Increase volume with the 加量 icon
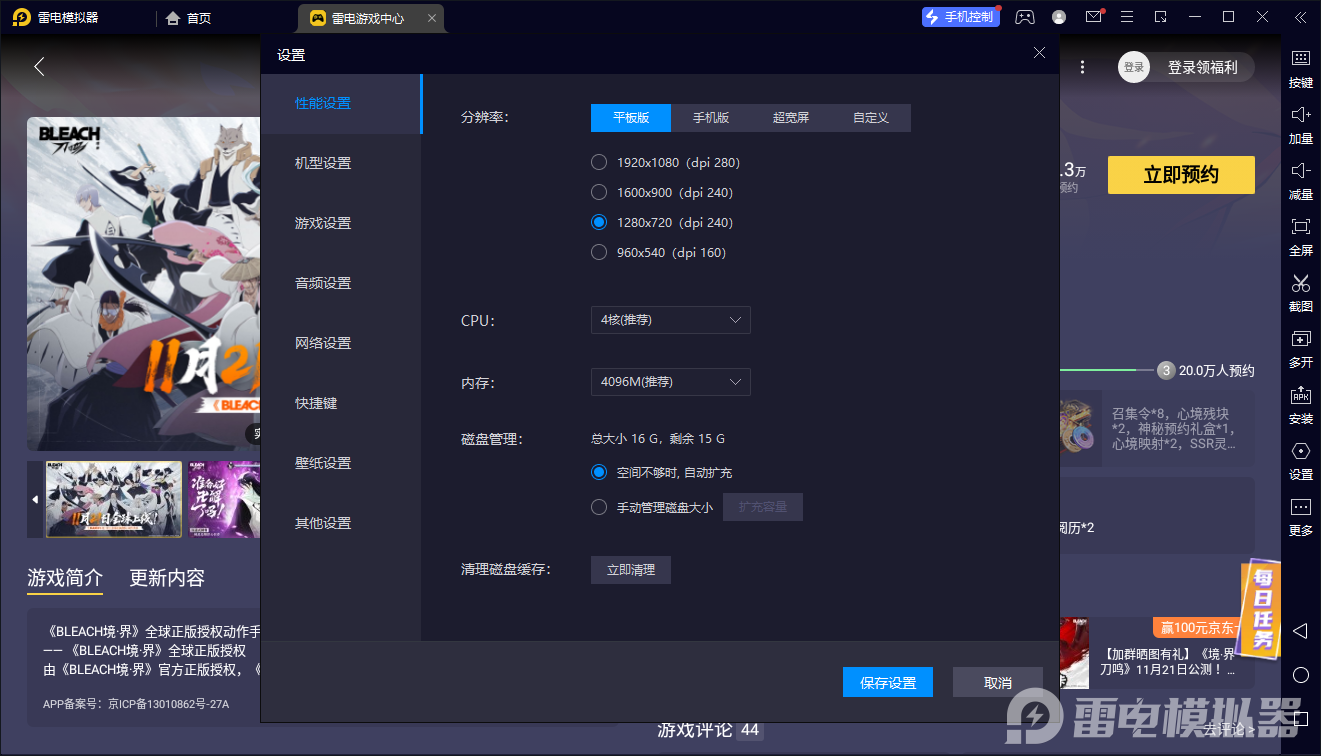Viewport: 1321px width, 756px height. 1300,126
